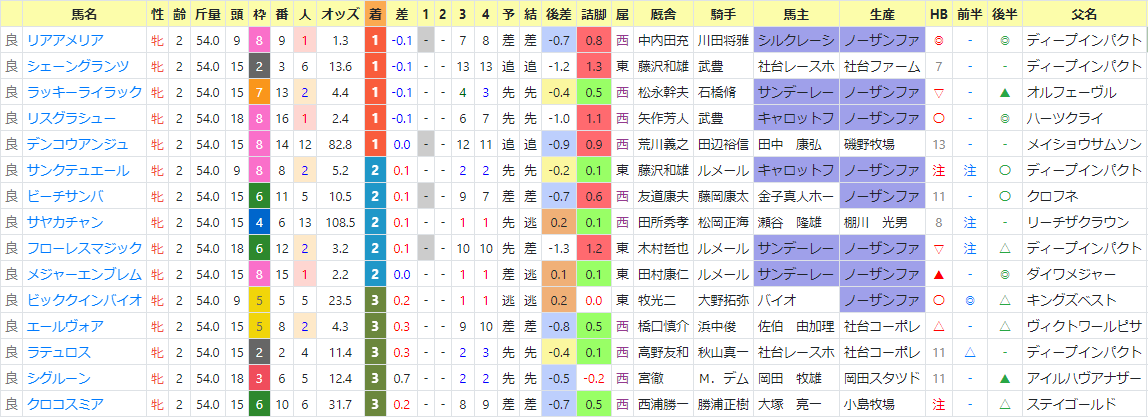Select sire cell ヴィクトワールピサ

point(1084,326)
